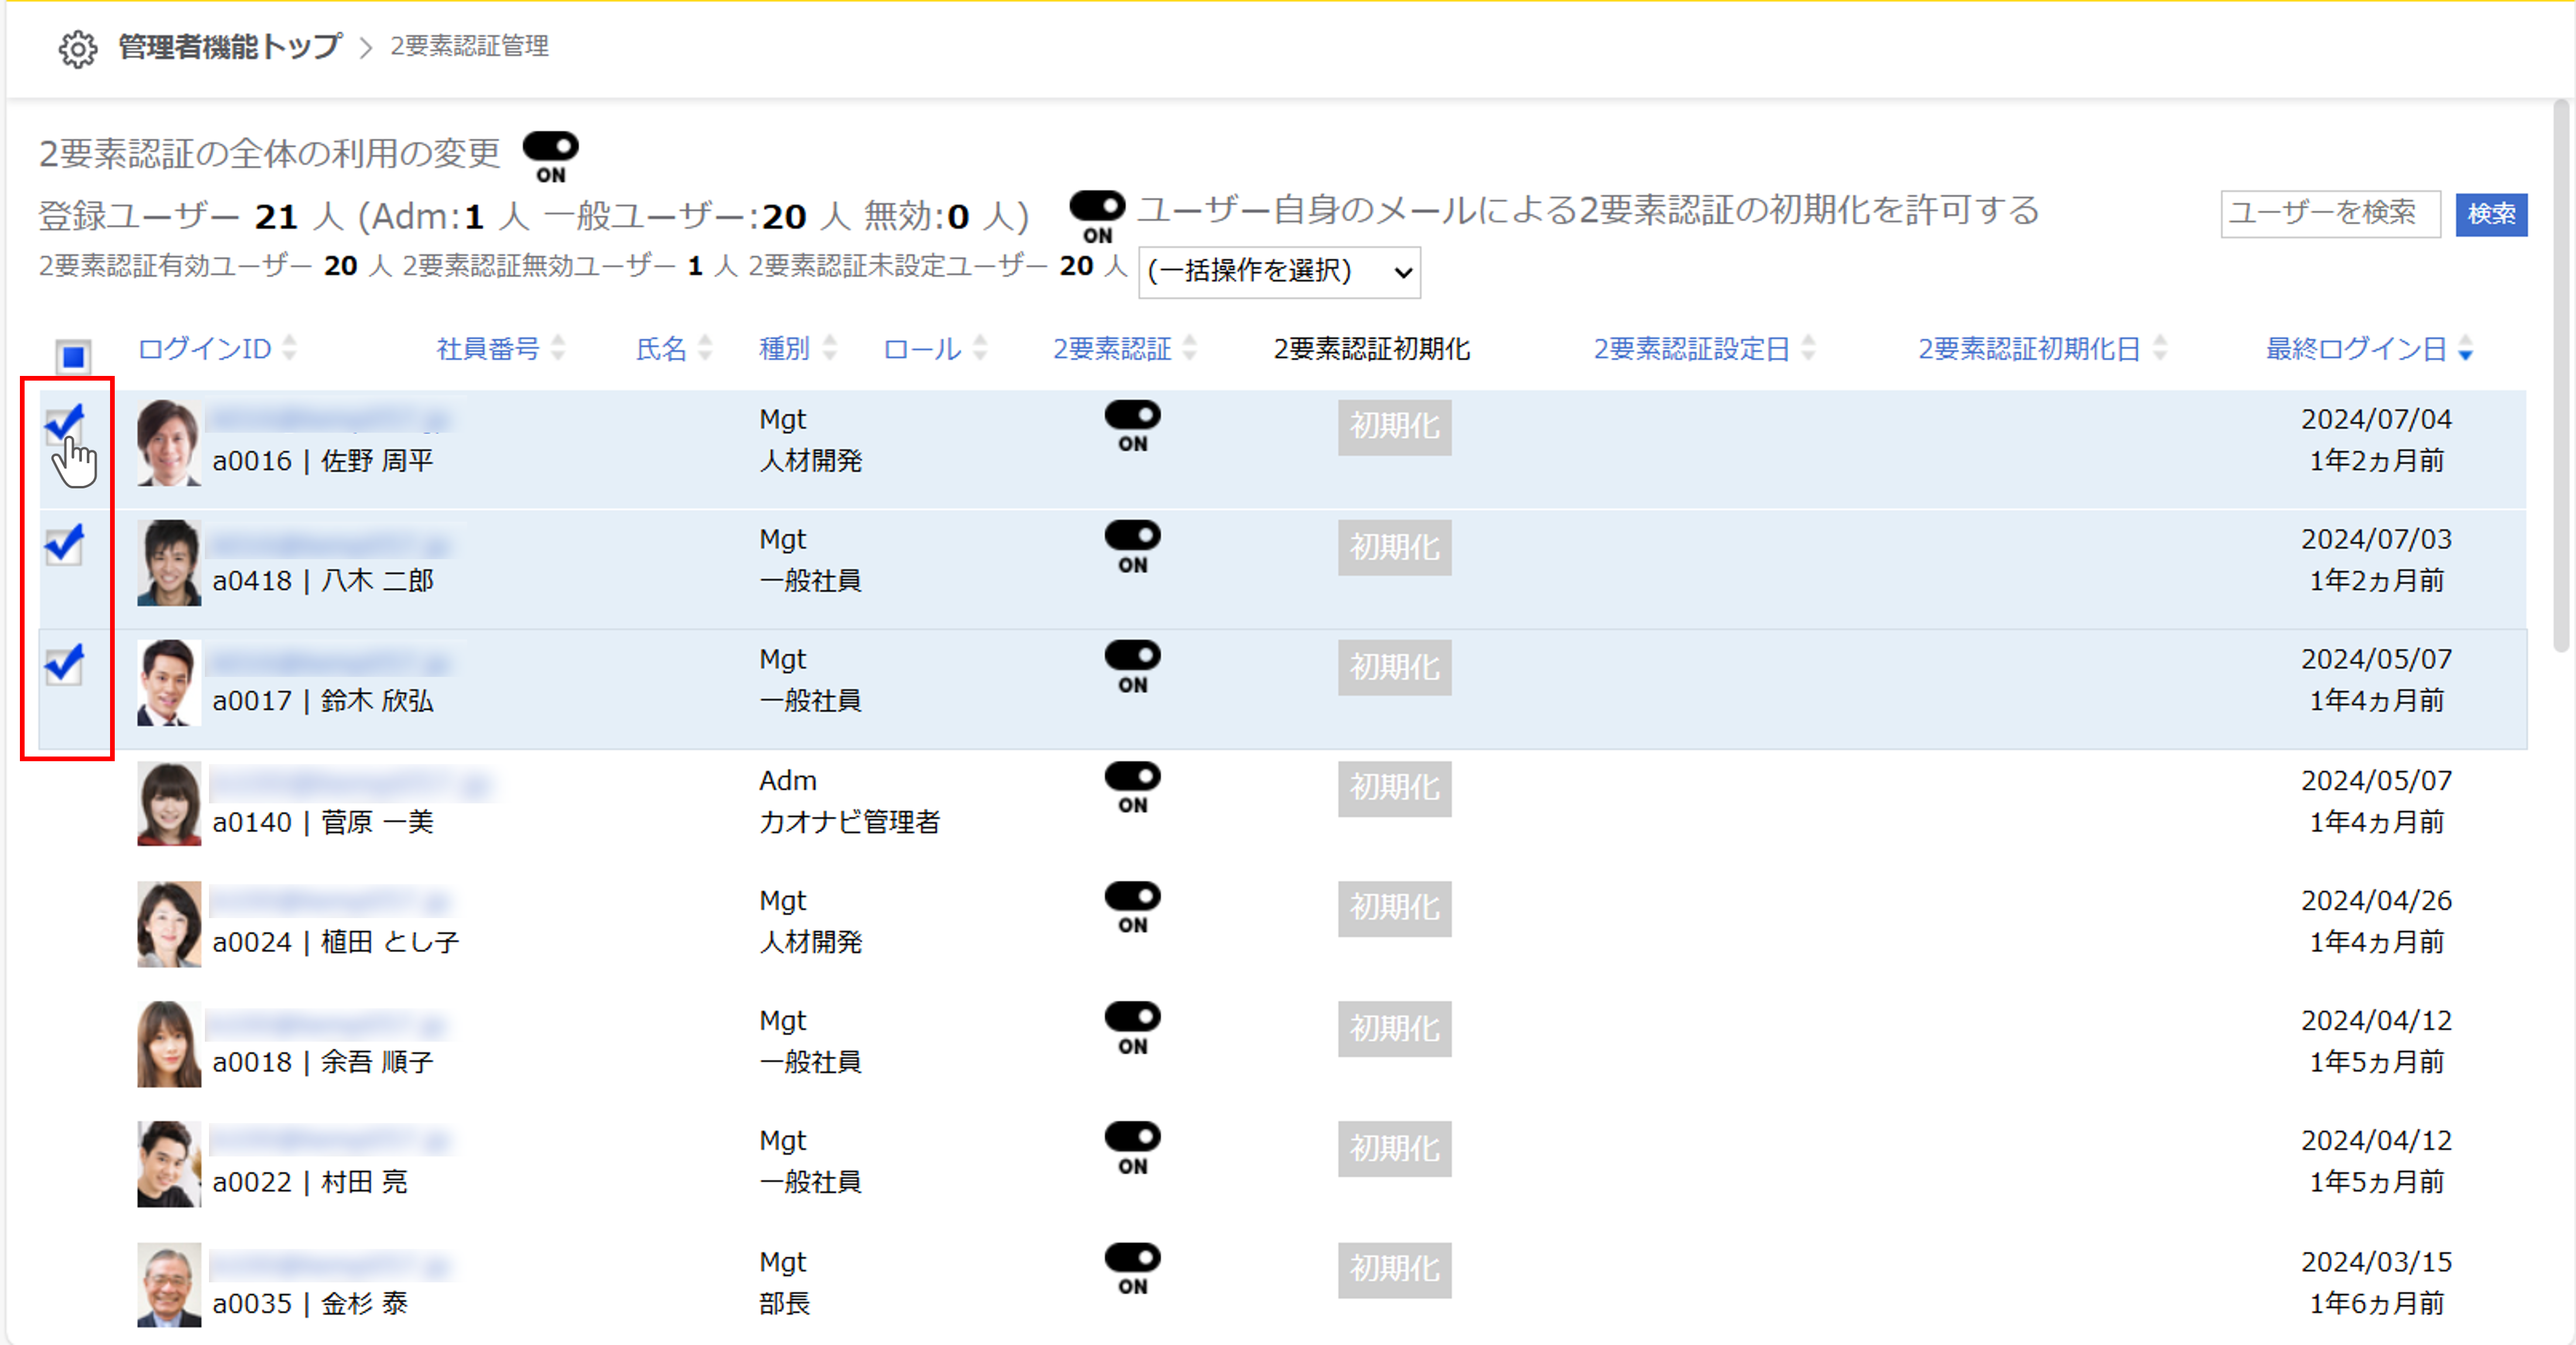Sort by the 2要素認証 column sort icon
2576x1345 pixels.
click(x=1190, y=348)
